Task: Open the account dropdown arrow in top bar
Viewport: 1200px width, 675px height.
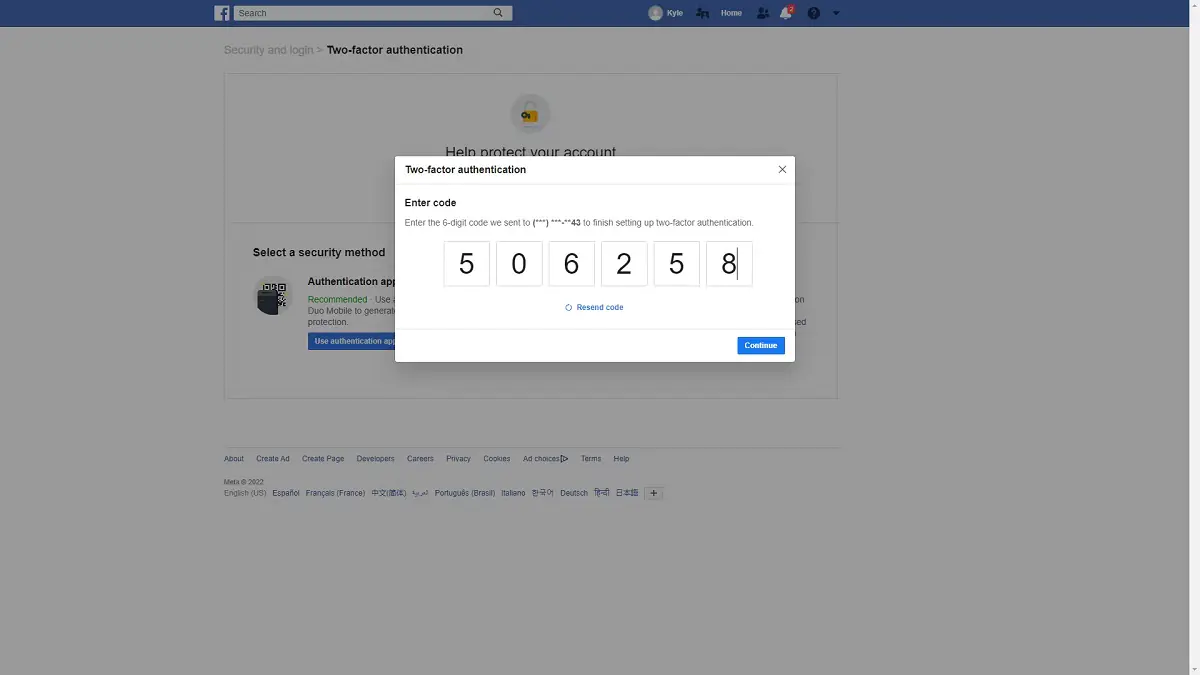Action: [836, 13]
